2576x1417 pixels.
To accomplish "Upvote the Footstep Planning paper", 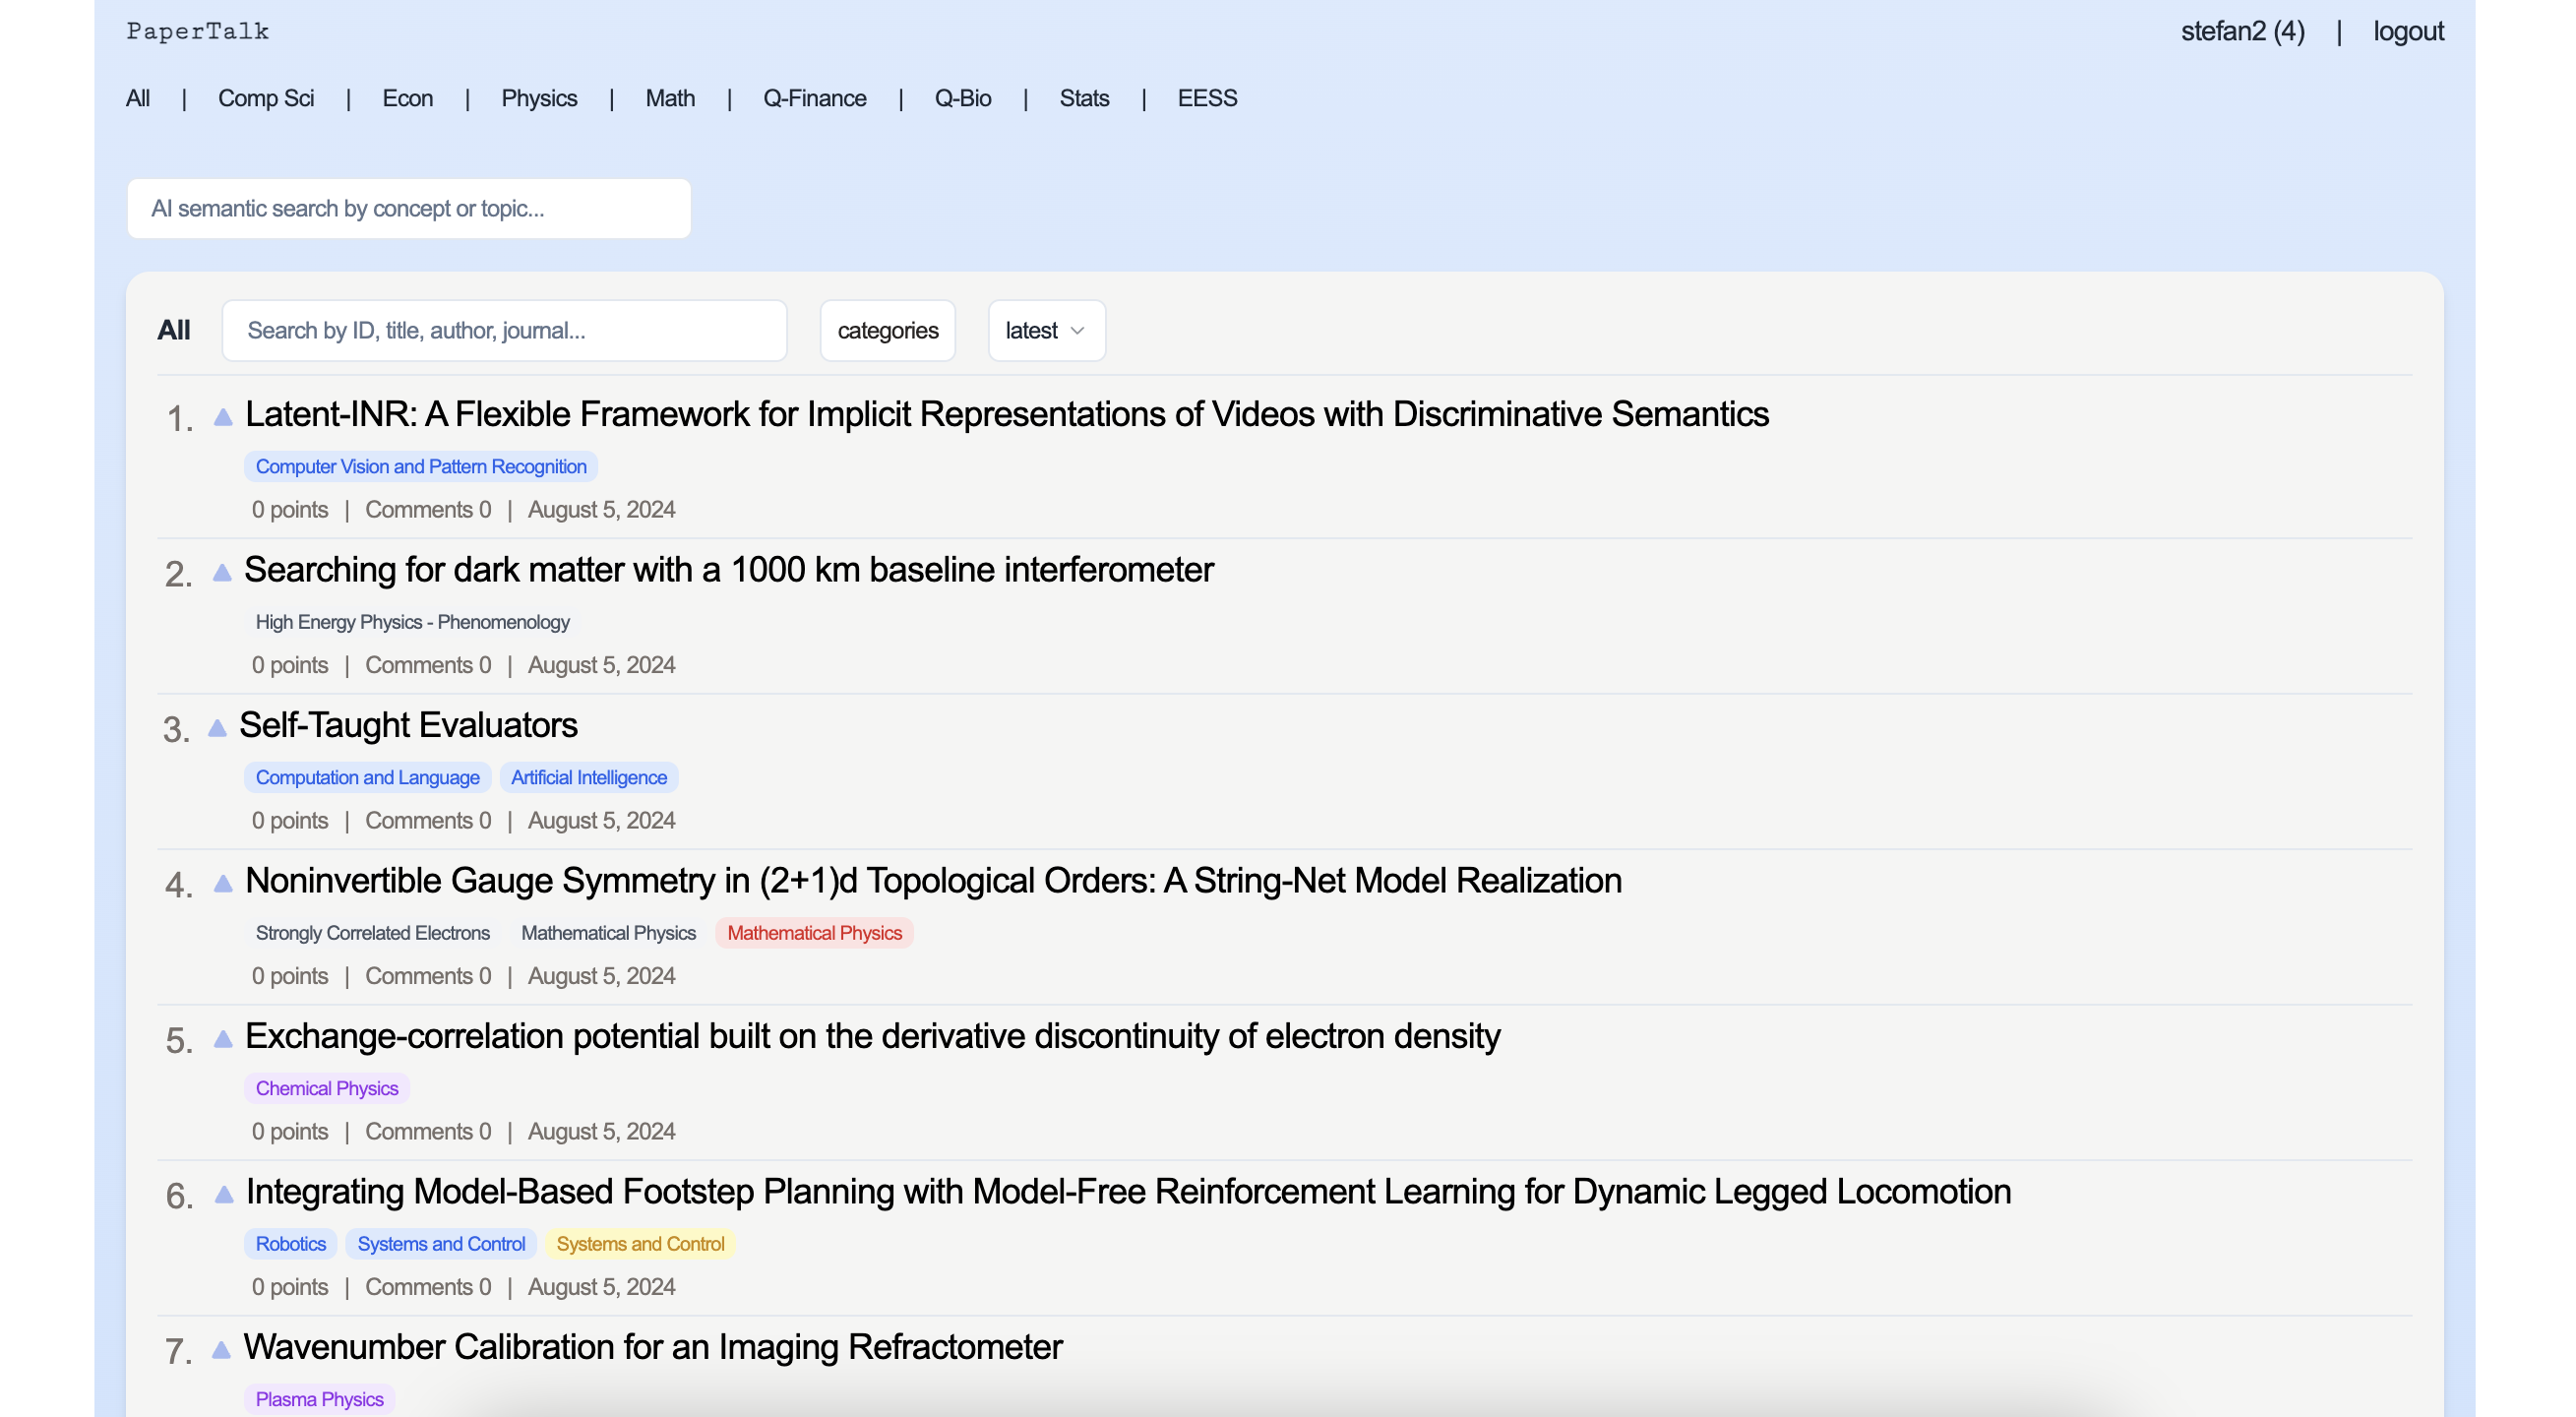I will 224,1194.
